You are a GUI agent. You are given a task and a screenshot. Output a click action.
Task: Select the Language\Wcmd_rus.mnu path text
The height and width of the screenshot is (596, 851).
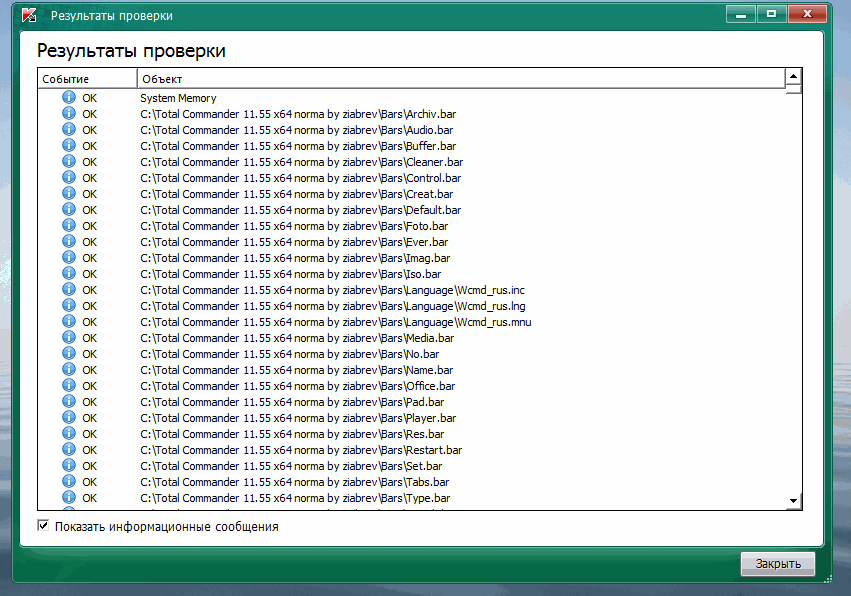[x=335, y=322]
